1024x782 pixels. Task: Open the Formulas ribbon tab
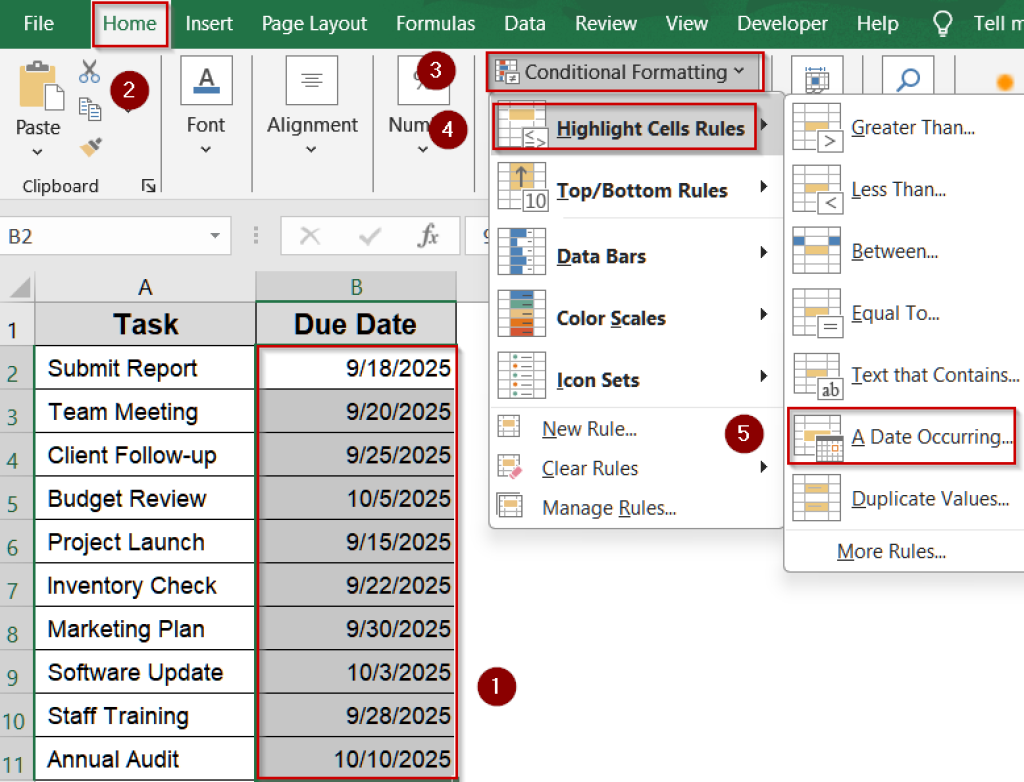(435, 24)
